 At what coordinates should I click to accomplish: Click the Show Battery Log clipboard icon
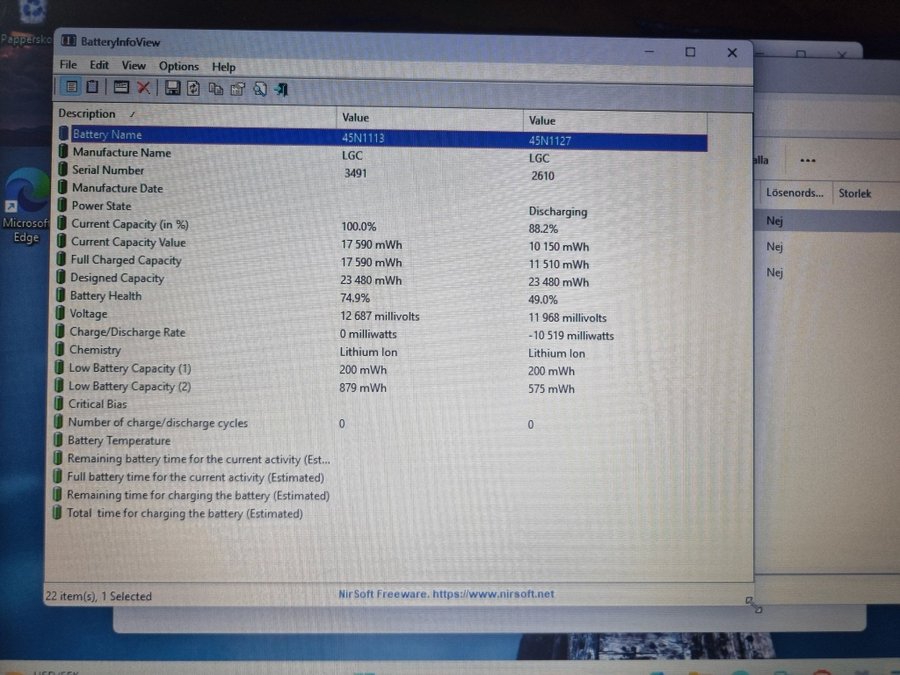(x=92, y=87)
